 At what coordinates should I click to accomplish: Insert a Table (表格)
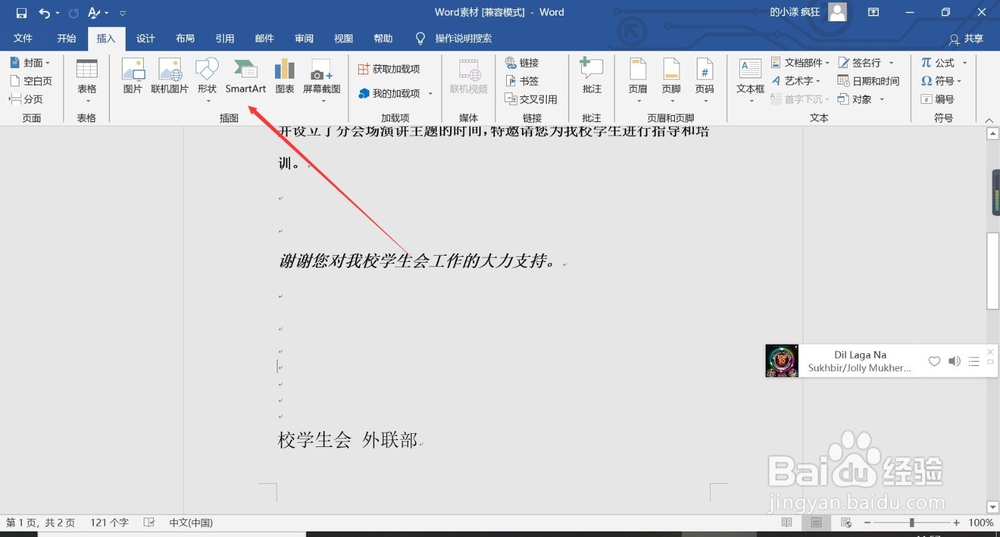tap(87, 80)
